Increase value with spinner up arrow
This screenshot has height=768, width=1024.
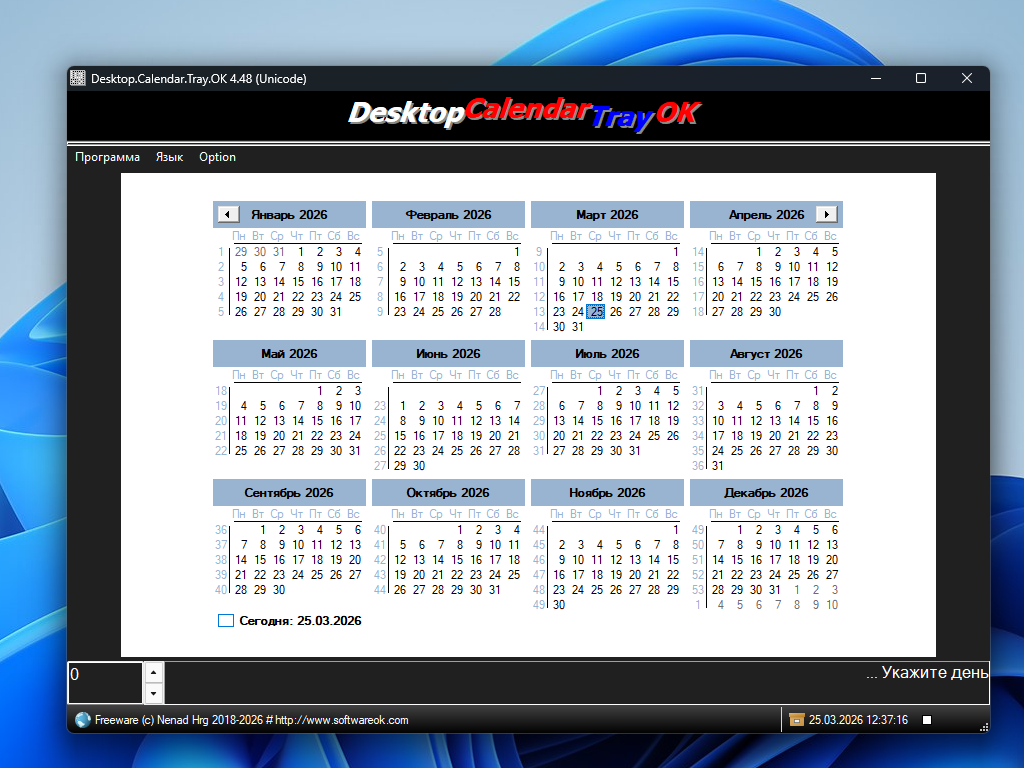coord(153,672)
